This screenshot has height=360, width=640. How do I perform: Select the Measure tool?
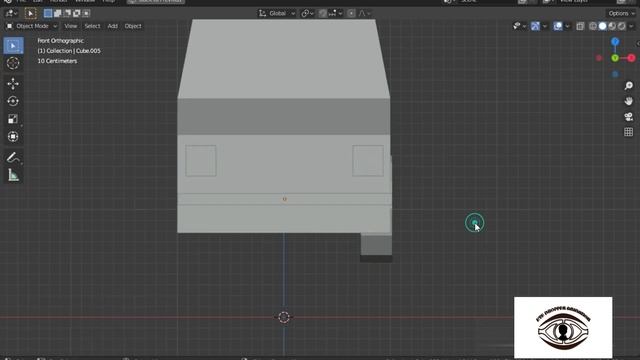(x=13, y=176)
